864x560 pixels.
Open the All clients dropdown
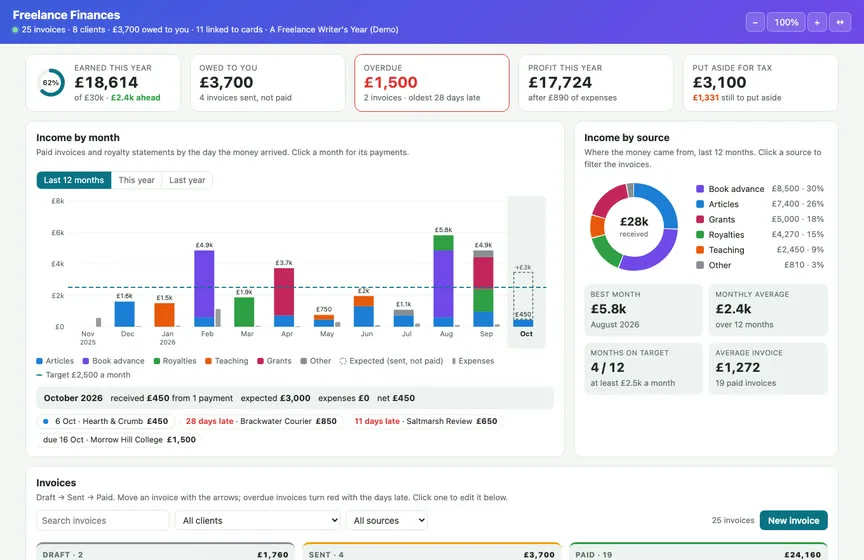pos(258,520)
